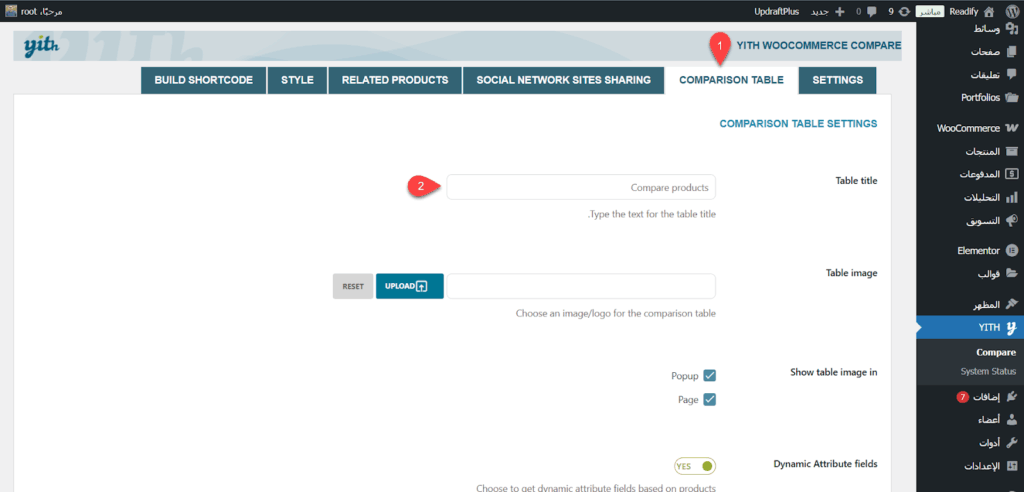Image resolution: width=1024 pixels, height=492 pixels.
Task: Click the UPLOAD button
Action: click(x=409, y=286)
